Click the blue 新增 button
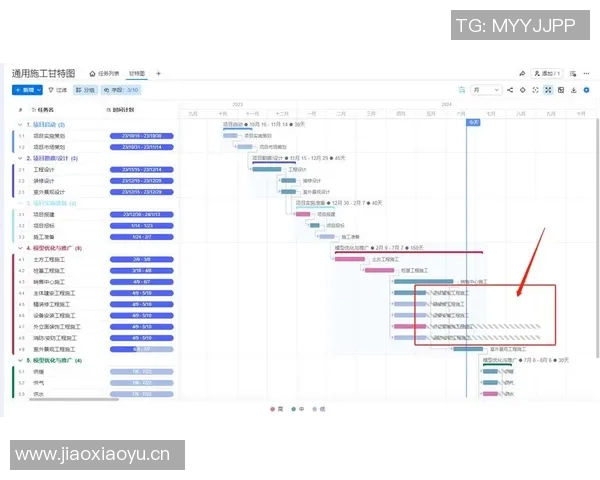600x480 pixels. pos(26,90)
